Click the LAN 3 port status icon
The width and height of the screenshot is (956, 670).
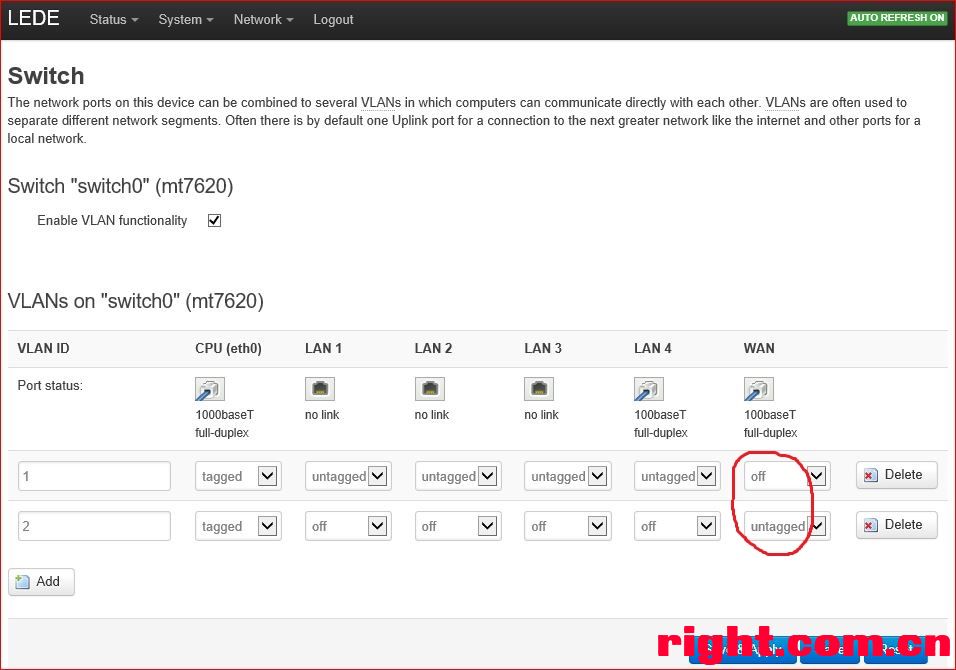tap(539, 390)
